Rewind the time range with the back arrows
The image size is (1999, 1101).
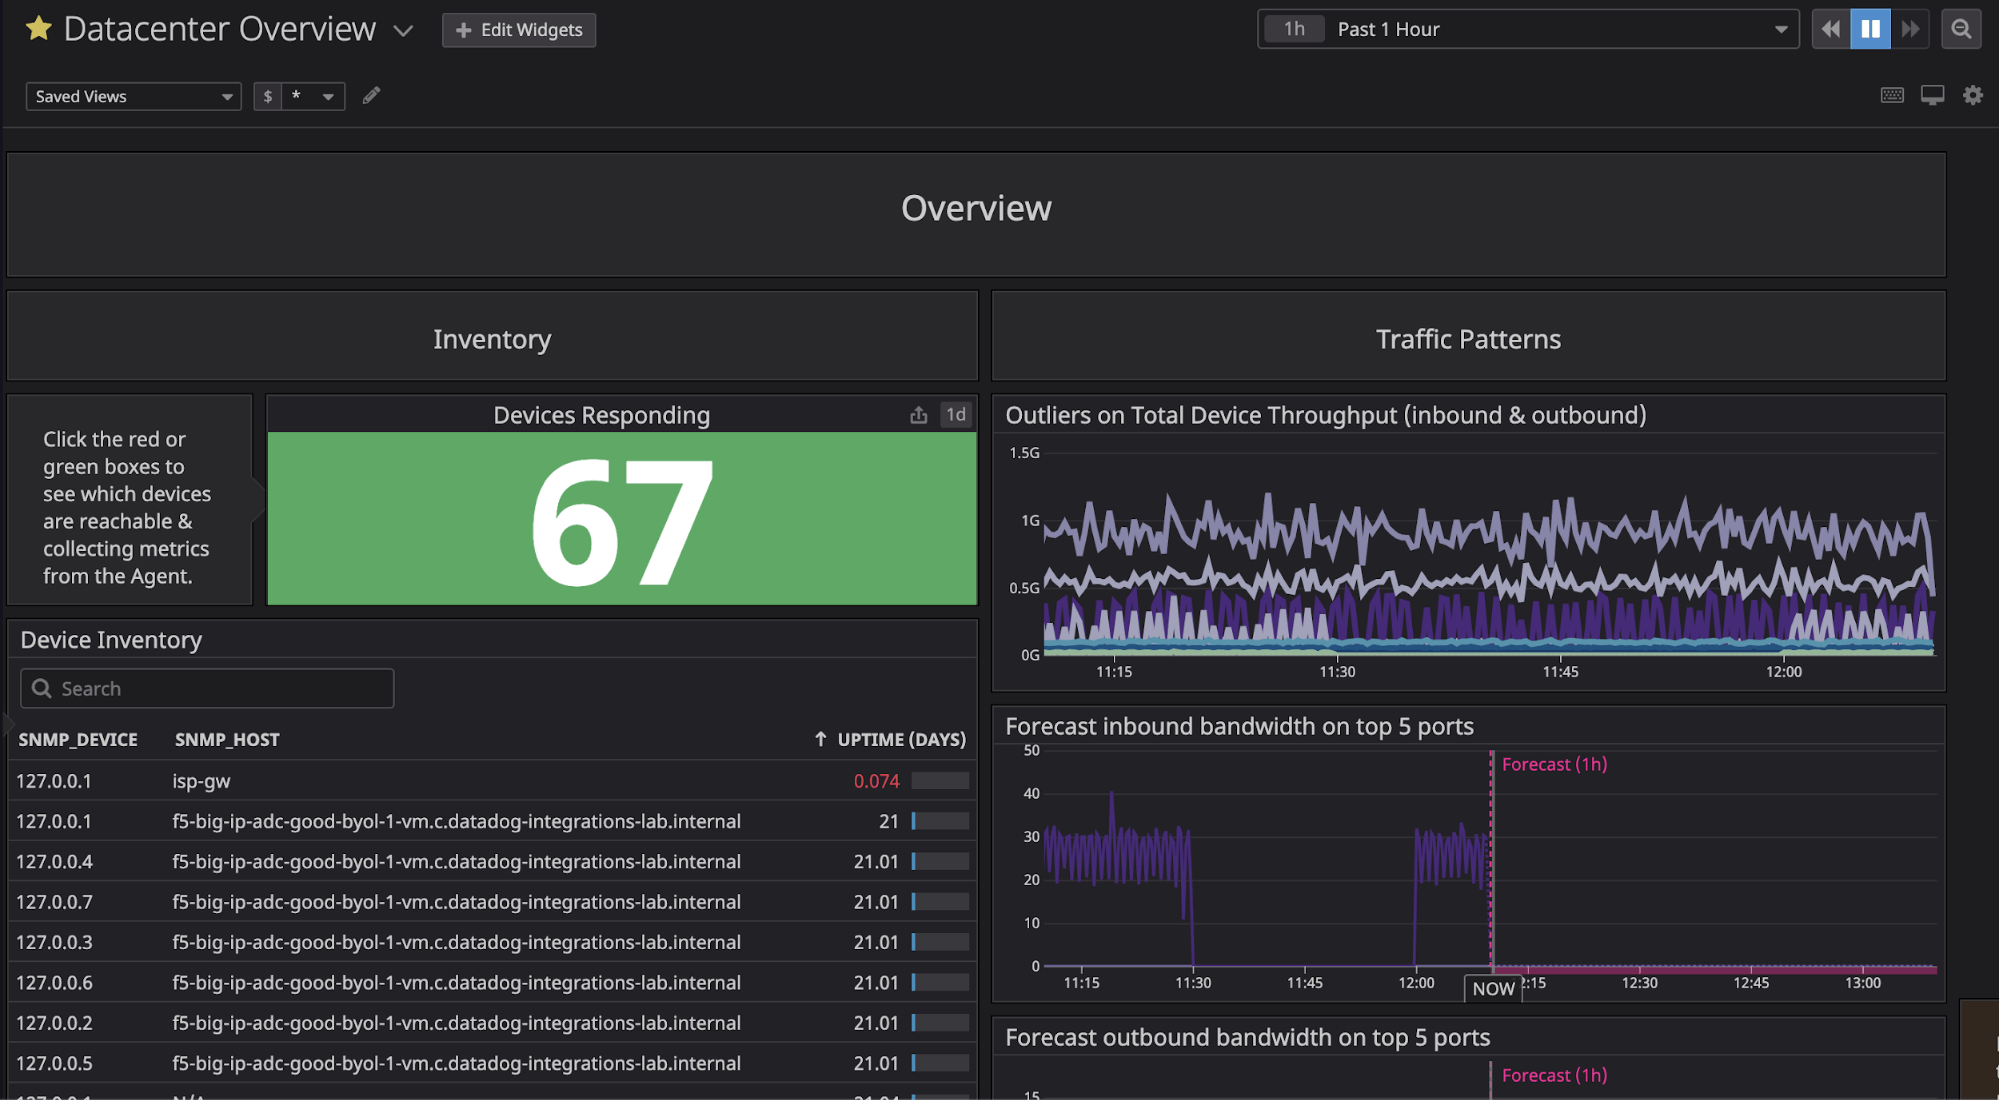click(1830, 28)
